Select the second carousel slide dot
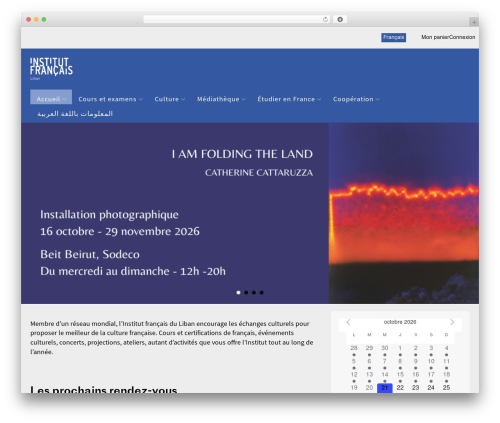The image size is (500, 423). (246, 293)
